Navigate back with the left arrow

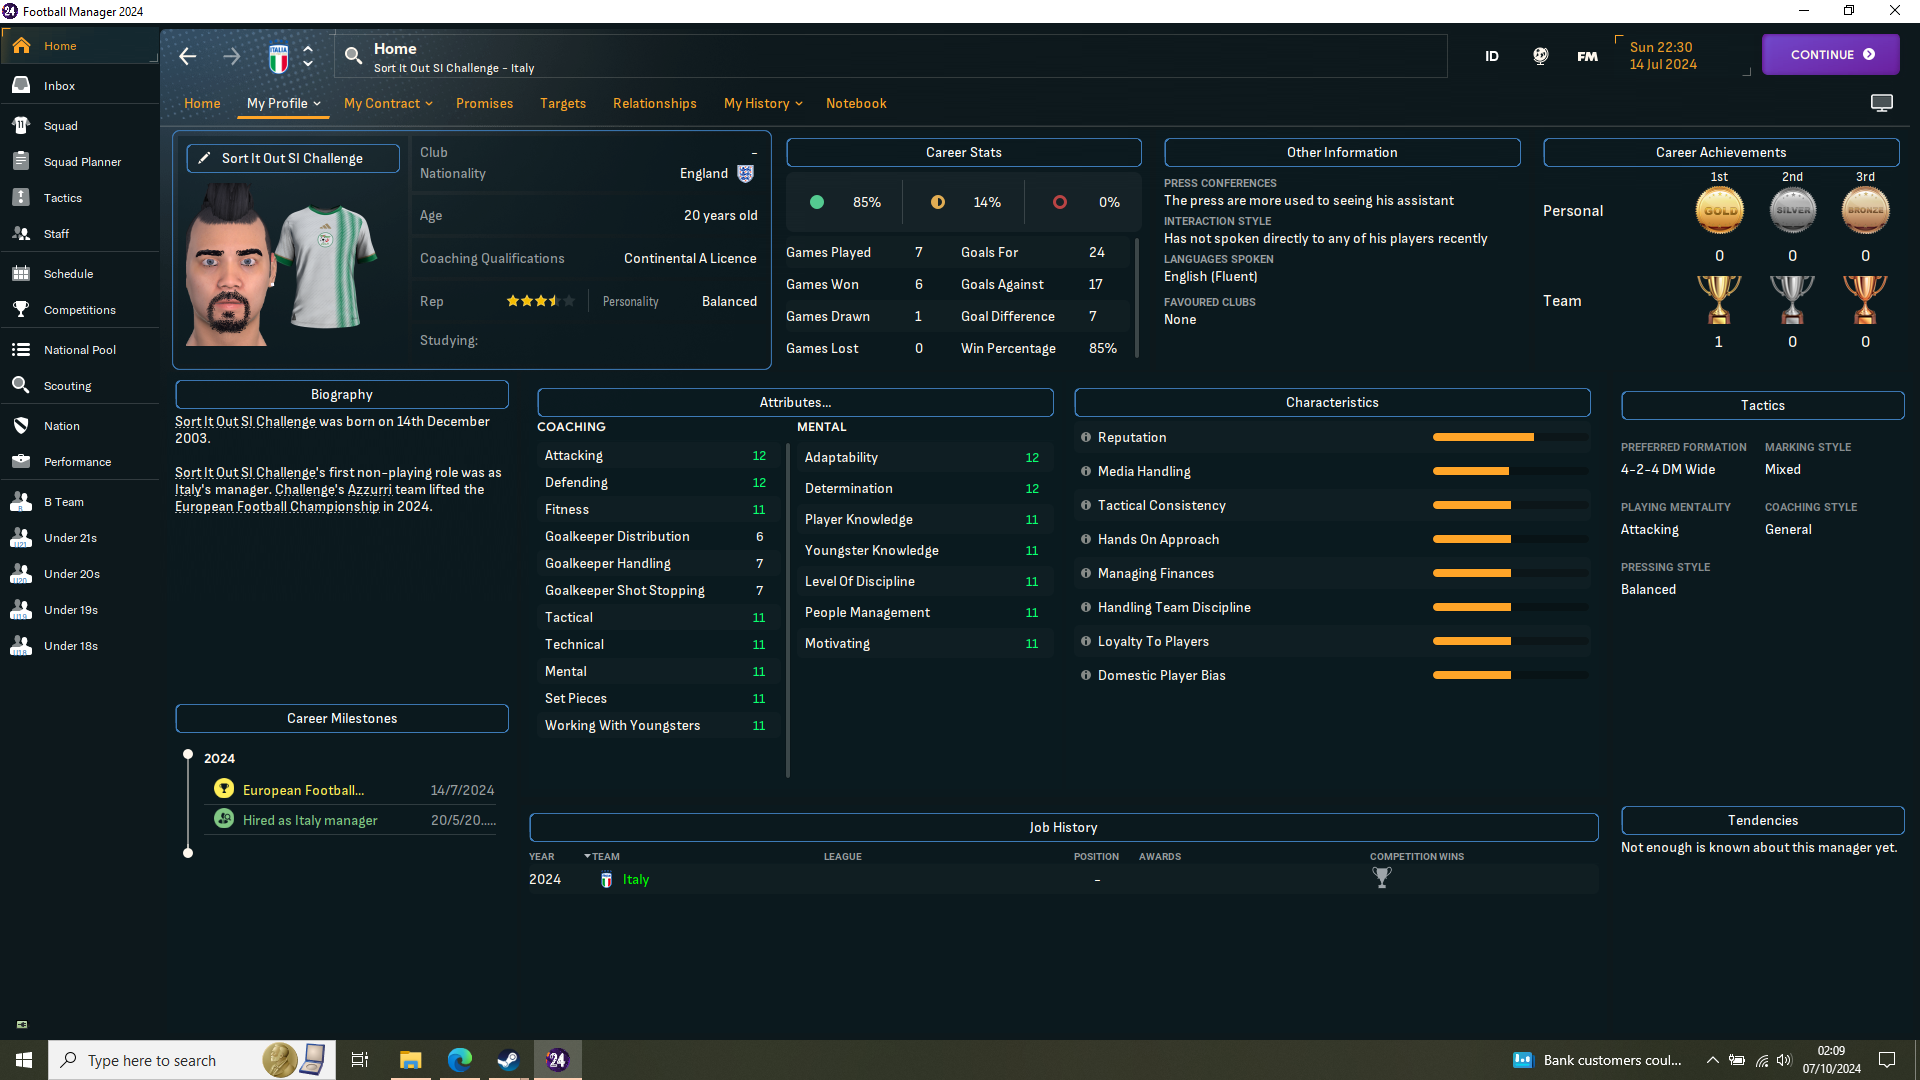coord(188,57)
